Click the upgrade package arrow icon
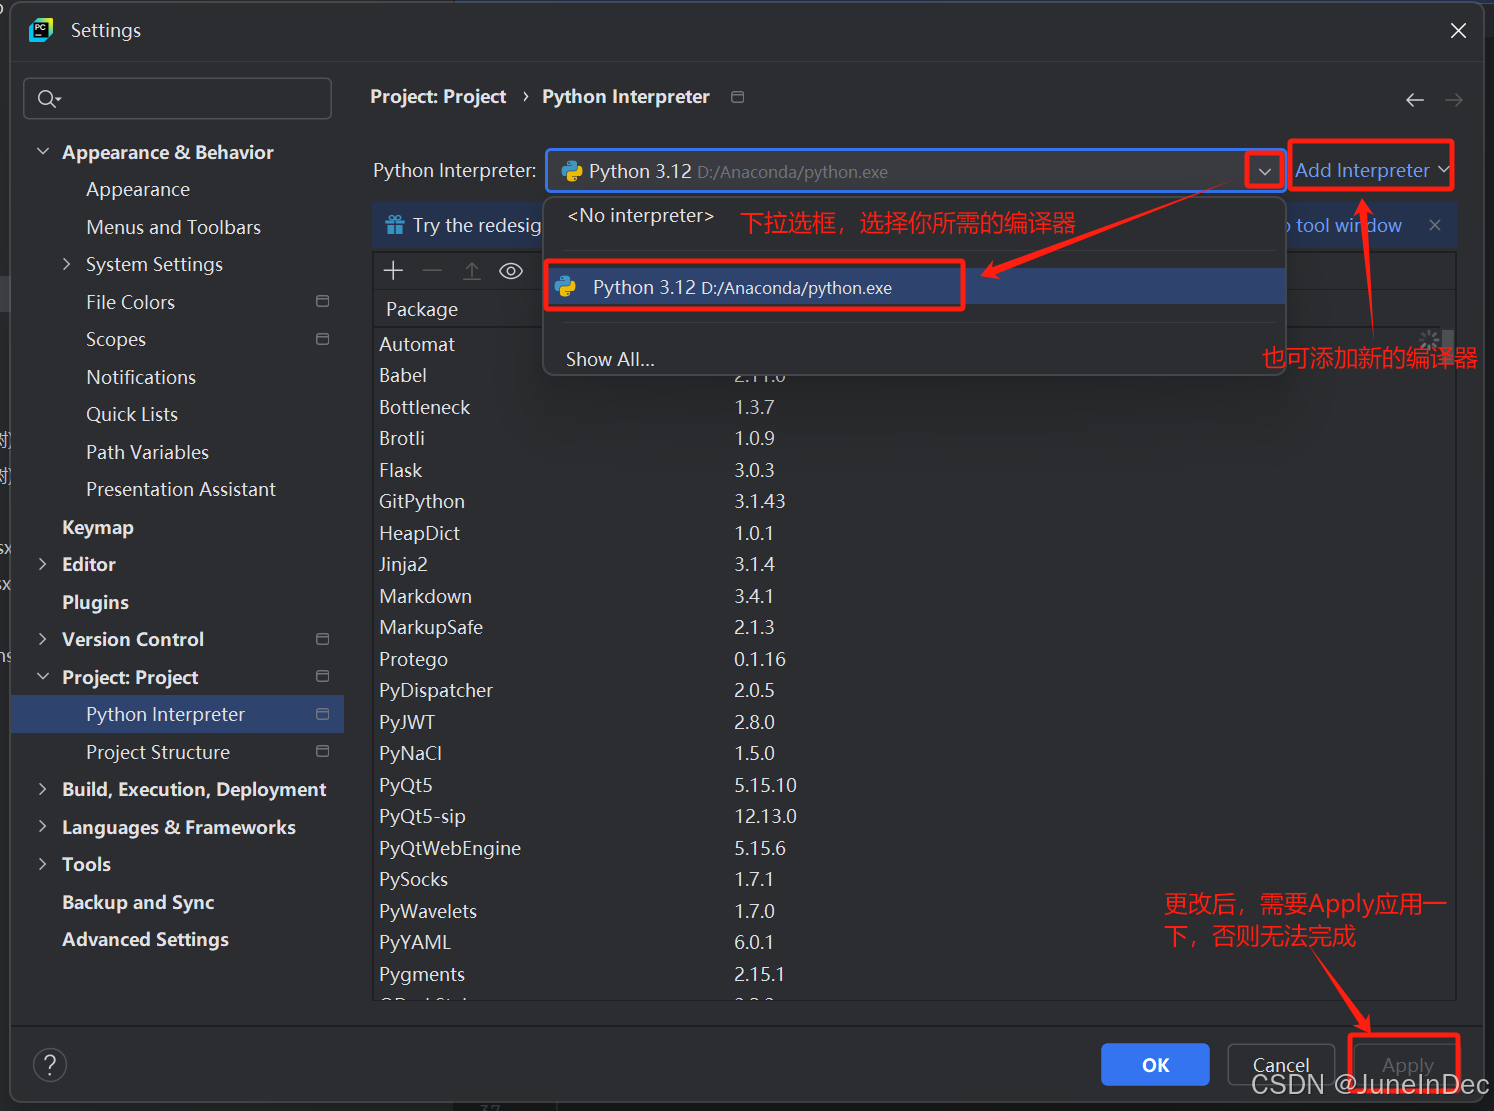 click(x=472, y=271)
